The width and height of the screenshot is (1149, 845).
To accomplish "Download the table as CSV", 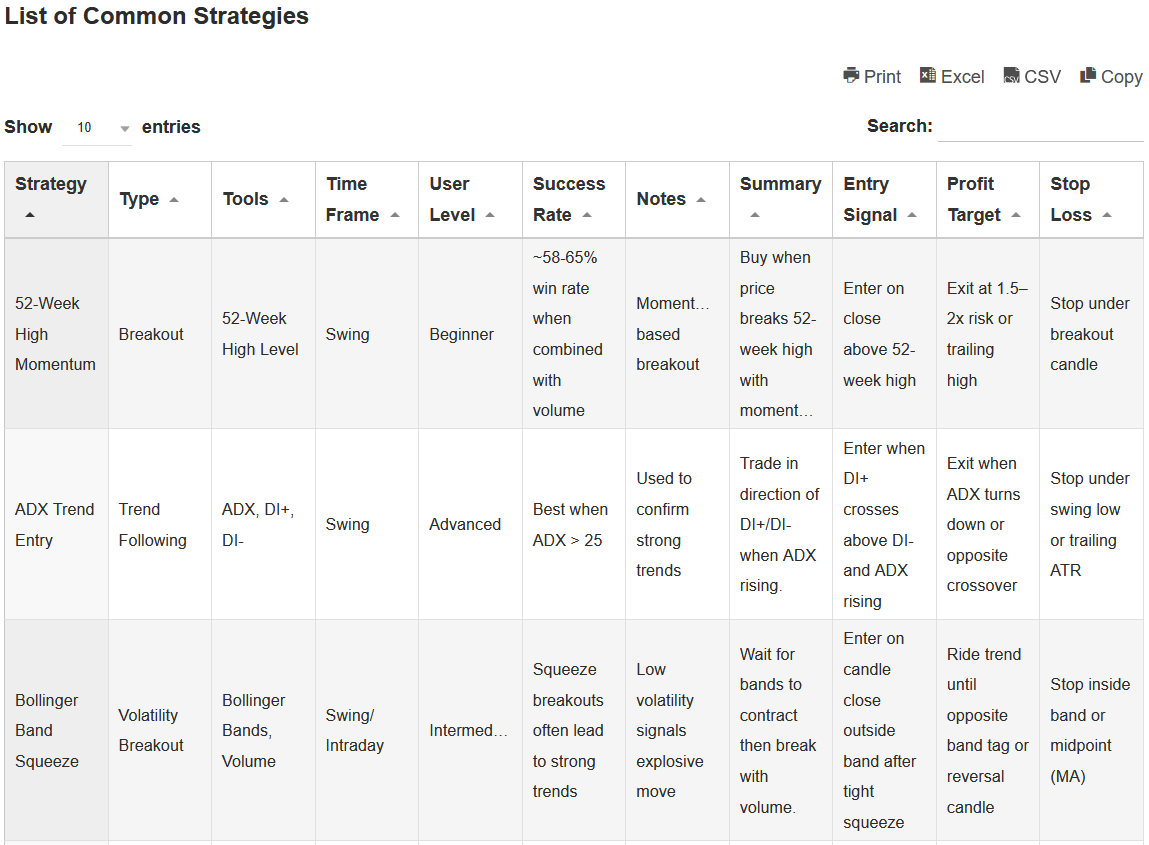I will [x=1032, y=77].
